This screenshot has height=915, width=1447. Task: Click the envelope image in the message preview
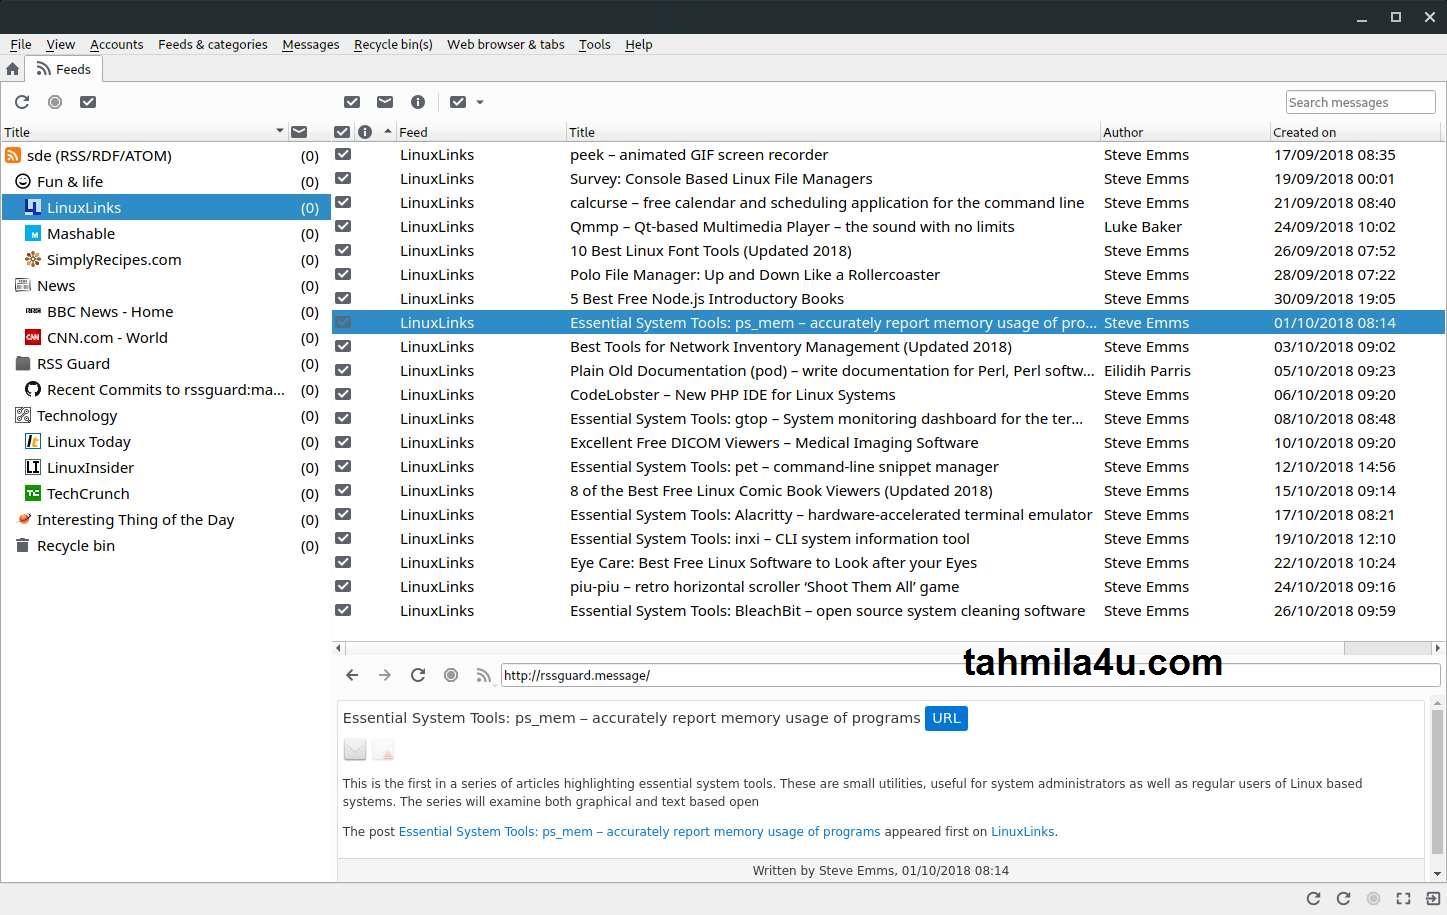355,749
